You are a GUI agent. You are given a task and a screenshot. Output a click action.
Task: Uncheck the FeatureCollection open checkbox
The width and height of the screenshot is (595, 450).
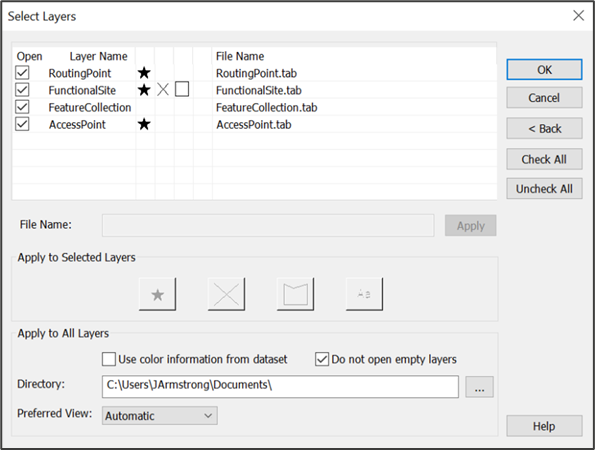(22, 107)
